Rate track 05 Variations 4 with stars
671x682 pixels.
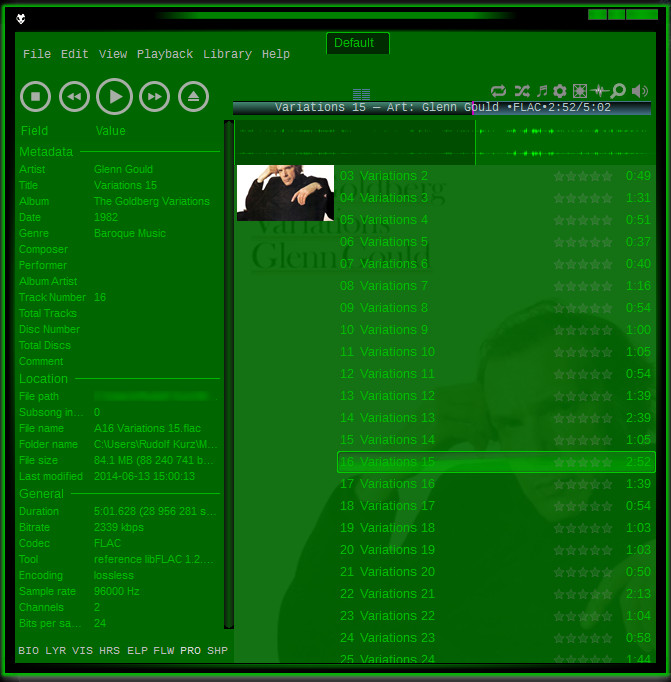click(x=583, y=220)
